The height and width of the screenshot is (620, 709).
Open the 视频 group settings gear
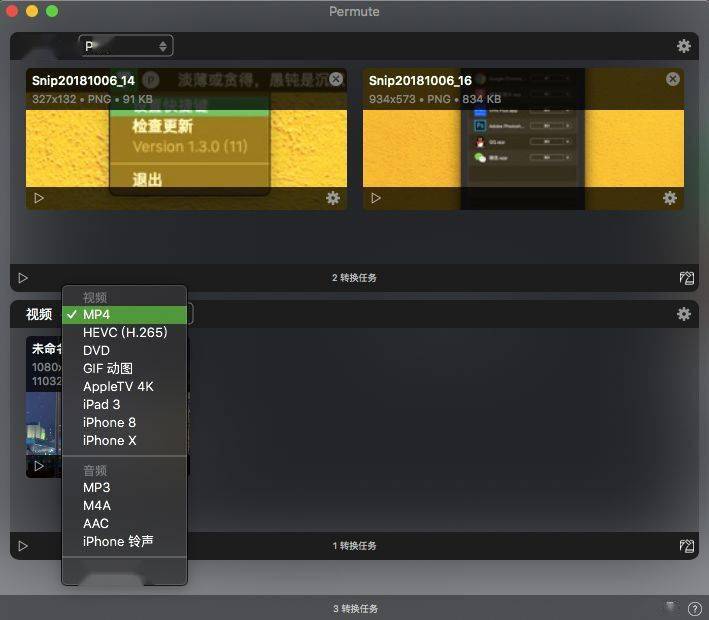point(684,314)
